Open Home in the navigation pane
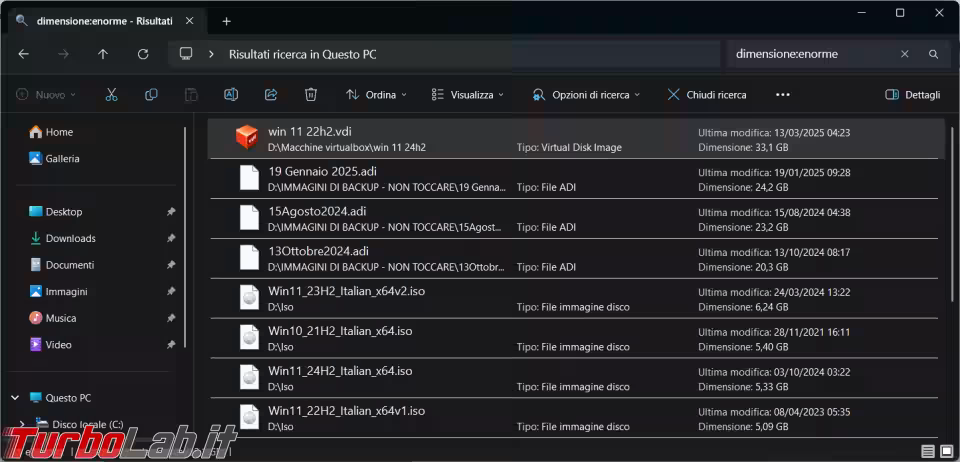Image resolution: width=960 pixels, height=462 pixels. pyautogui.click(x=51, y=132)
